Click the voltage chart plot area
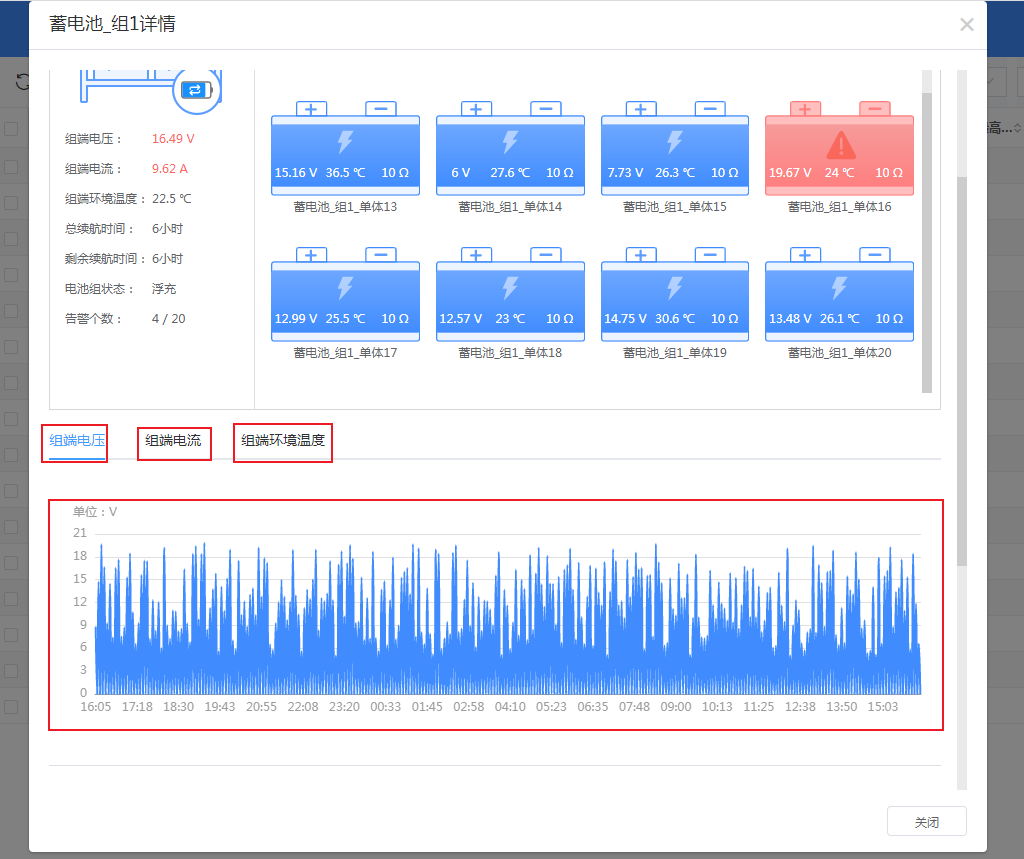 point(508,614)
